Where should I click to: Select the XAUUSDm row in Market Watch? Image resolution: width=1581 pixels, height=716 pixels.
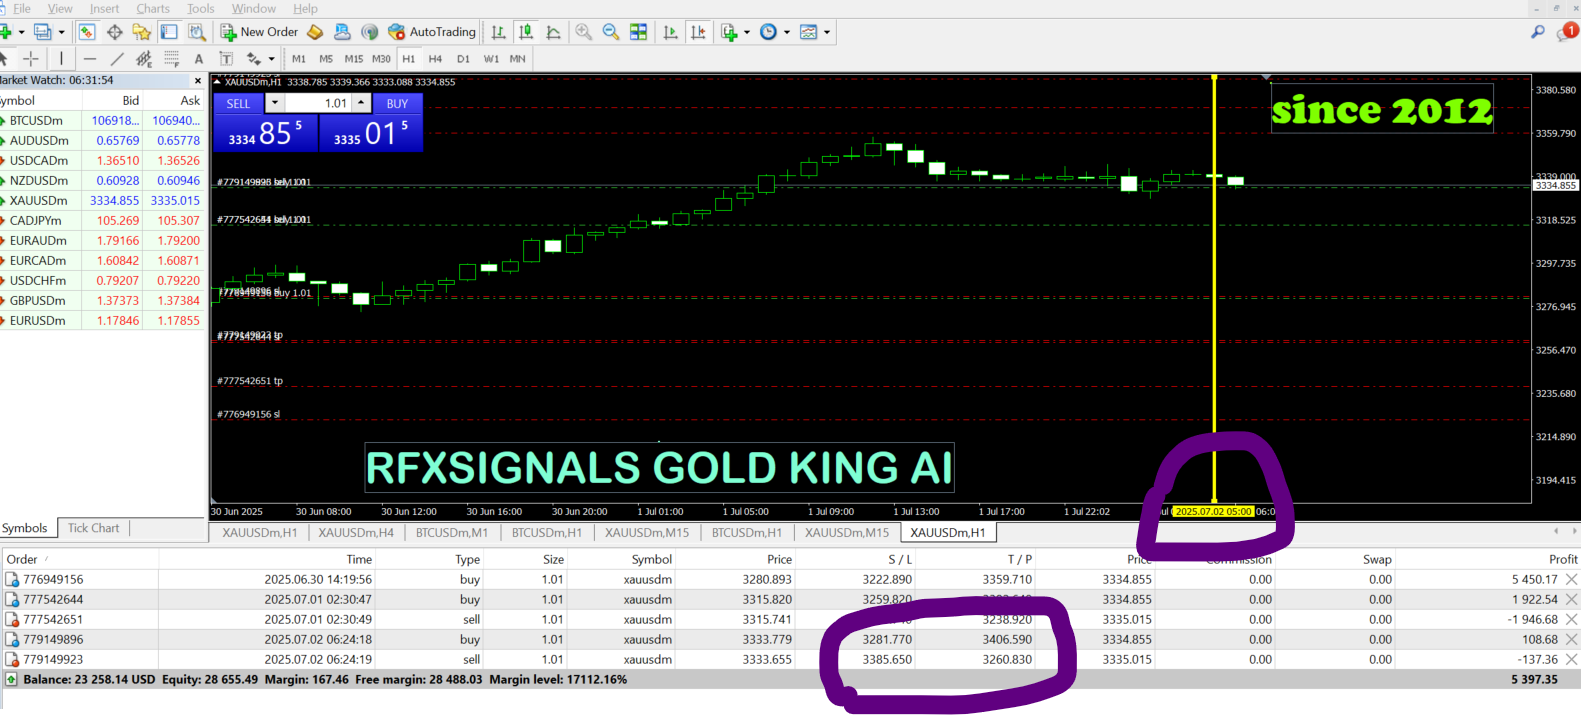pos(101,200)
